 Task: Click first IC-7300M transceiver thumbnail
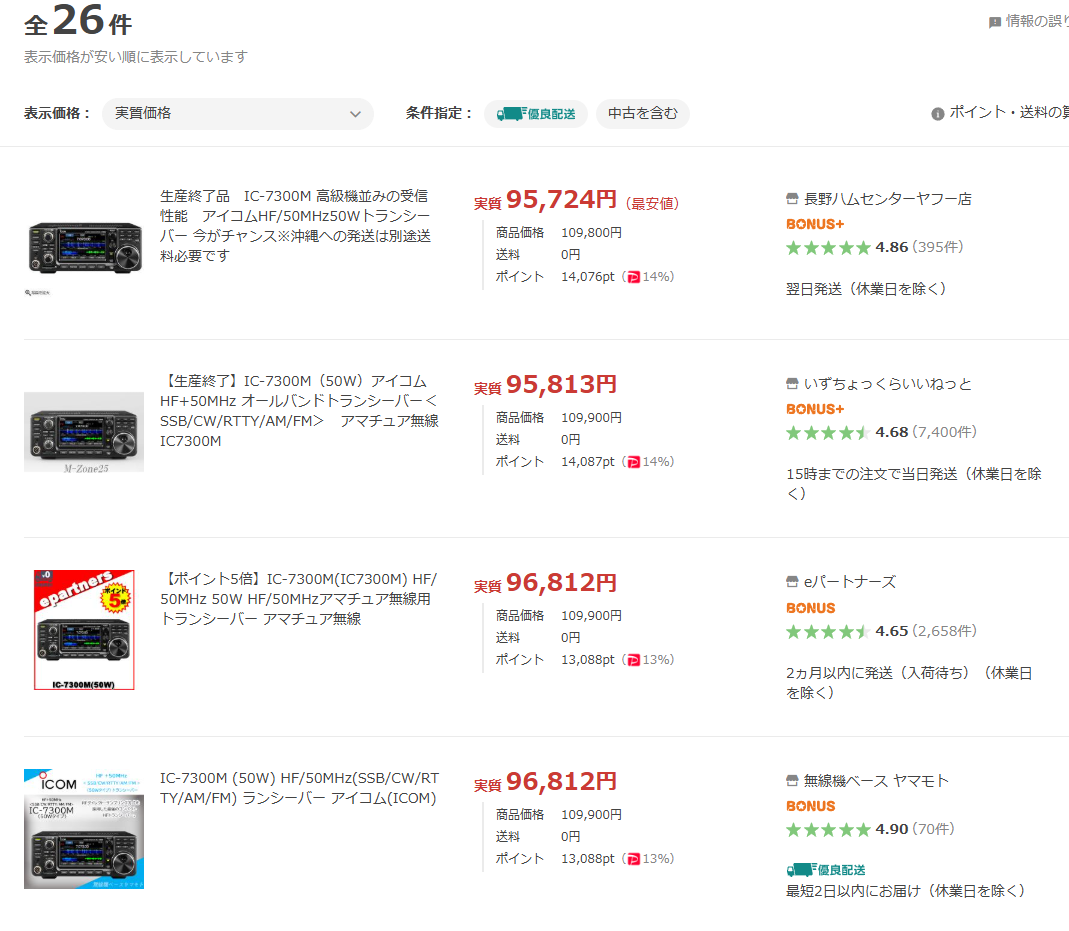(84, 247)
